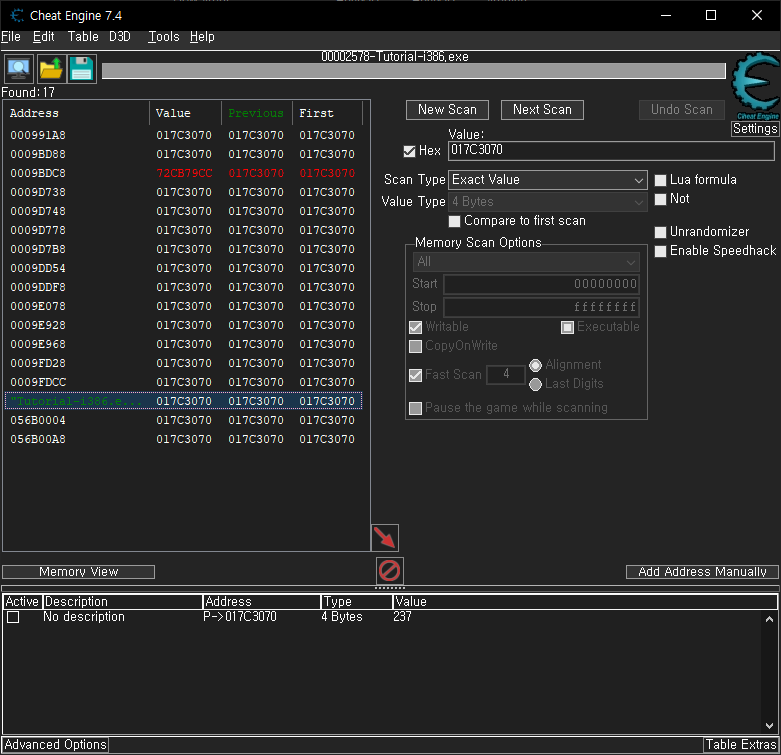Viewport: 781px width, 755px height.
Task: Click the Undo Scan button
Action: pyautogui.click(x=681, y=110)
